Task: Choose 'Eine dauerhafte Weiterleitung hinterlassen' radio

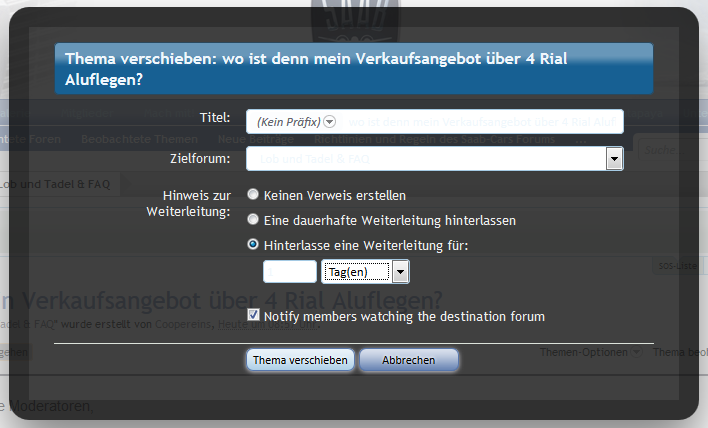Action: tap(253, 219)
